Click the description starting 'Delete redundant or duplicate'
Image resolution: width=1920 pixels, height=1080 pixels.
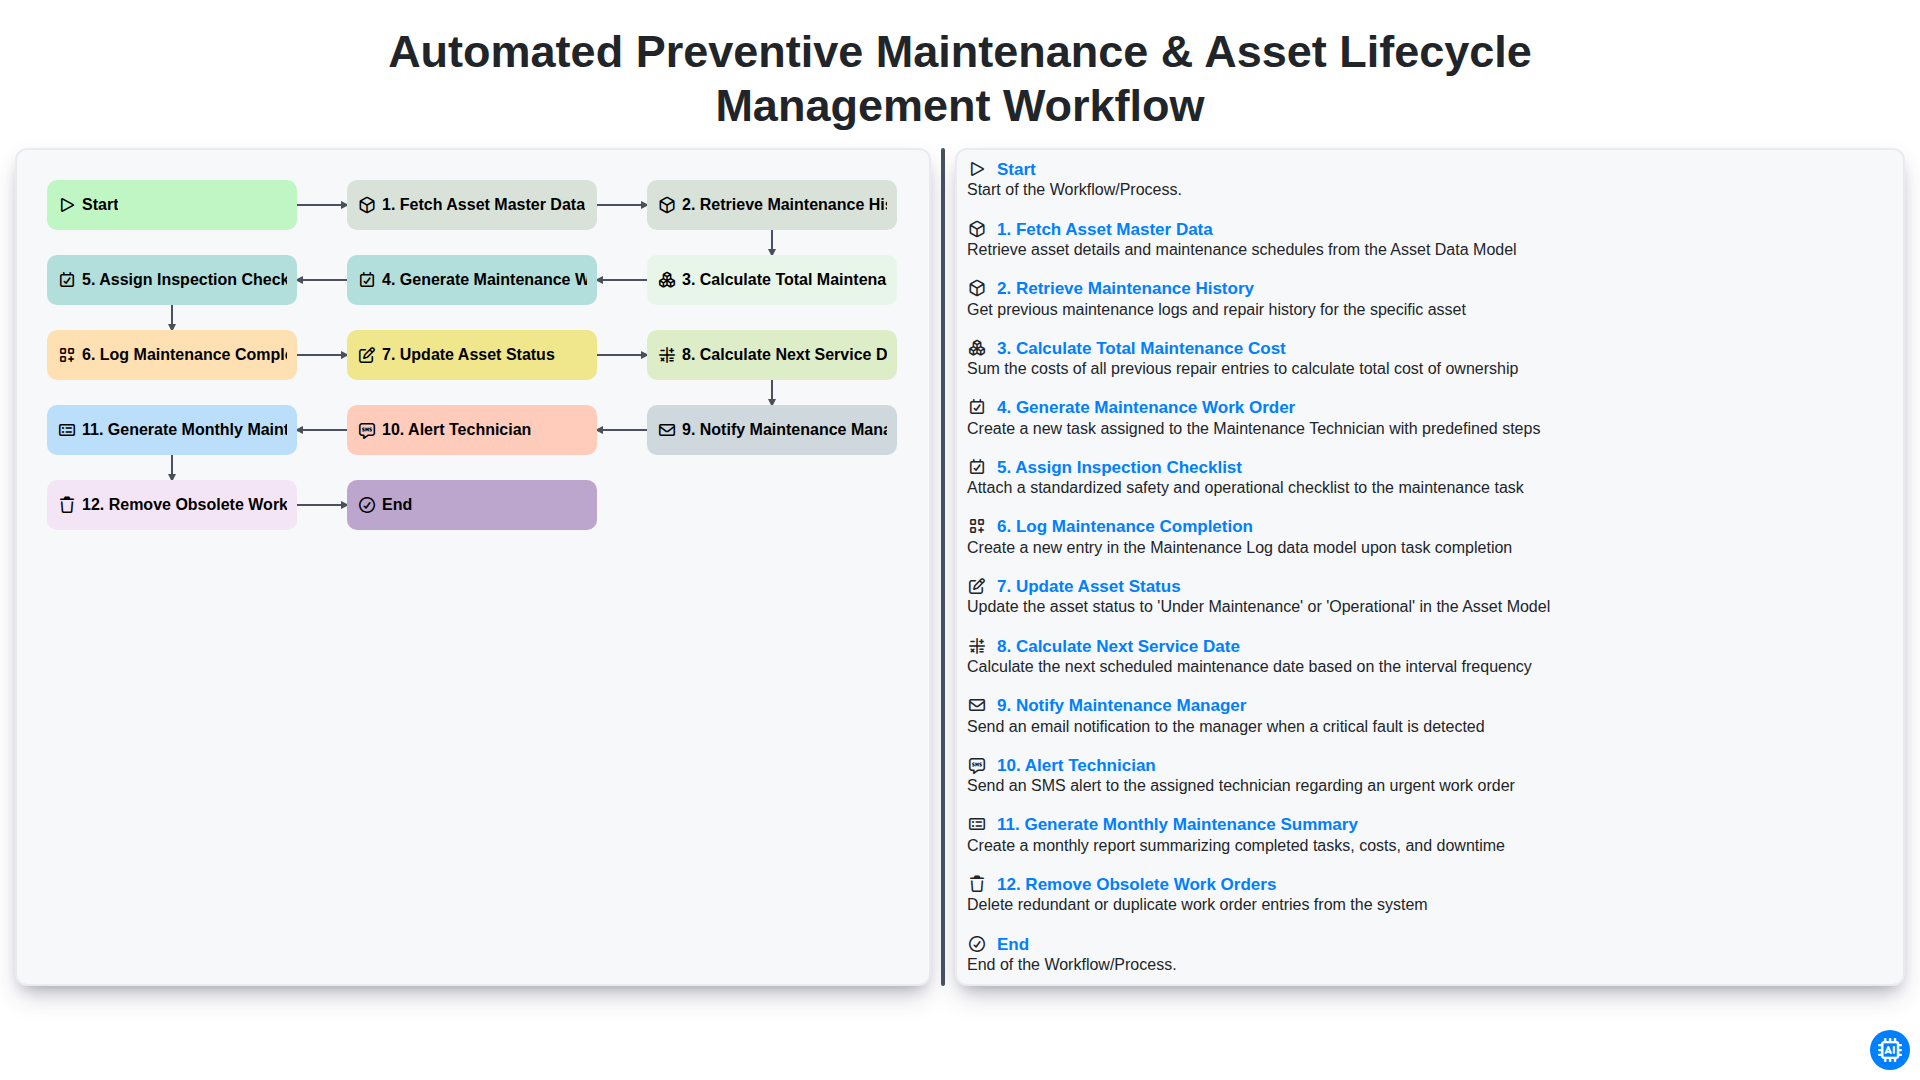(1197, 905)
